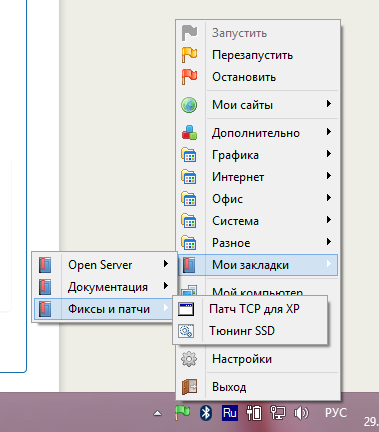The width and height of the screenshot is (379, 432).
Task: Select the Open Server bookmarks entry
Action: point(104,265)
